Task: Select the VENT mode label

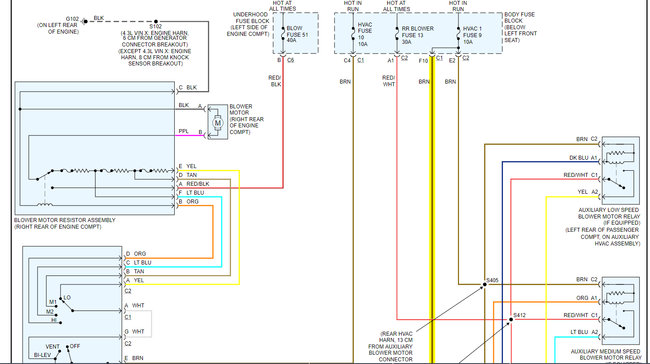Action: click(x=53, y=347)
